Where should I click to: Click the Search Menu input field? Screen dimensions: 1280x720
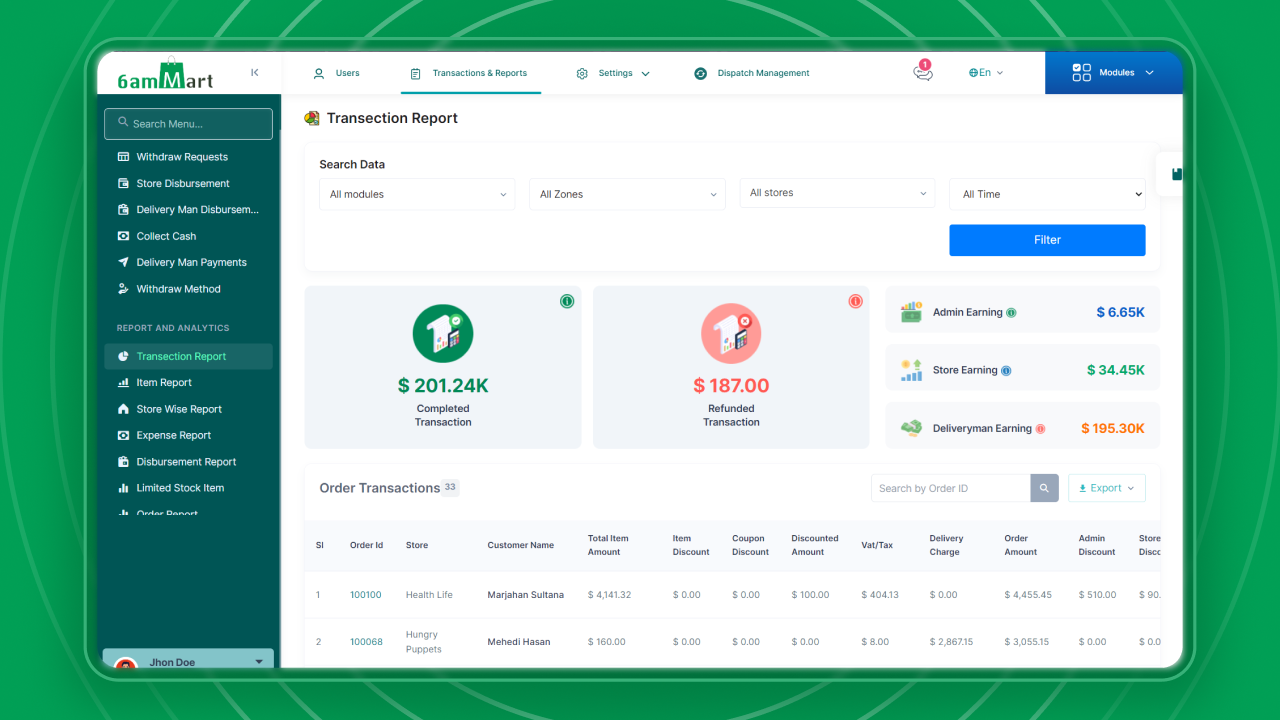[x=188, y=124]
